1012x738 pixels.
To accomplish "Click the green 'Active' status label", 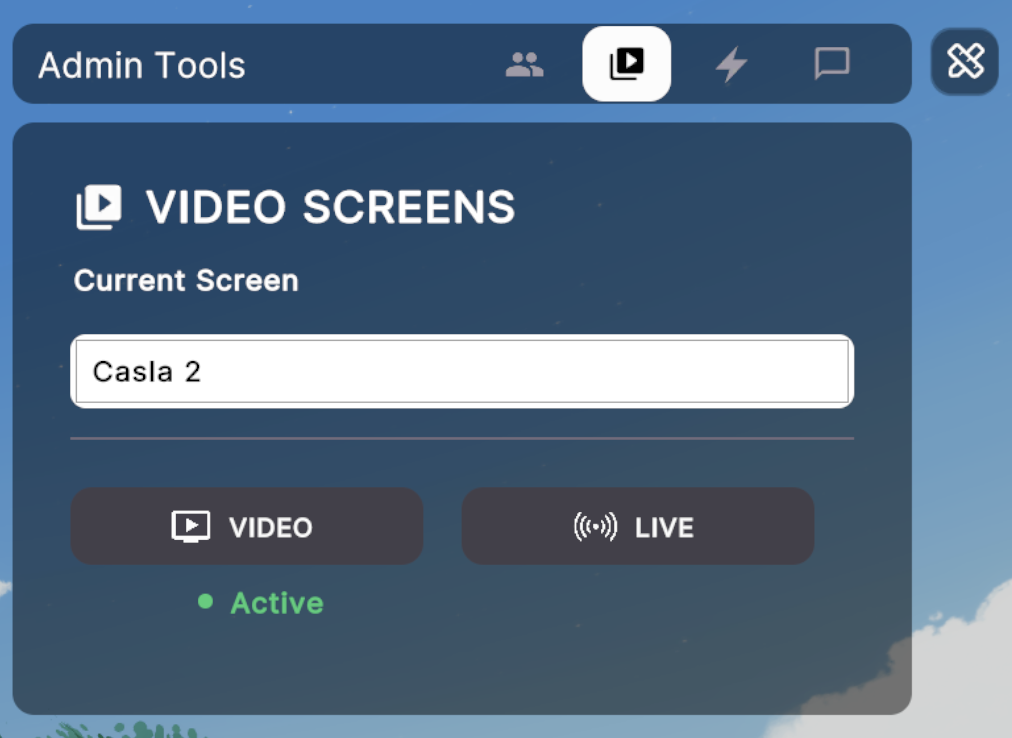I will 277,603.
